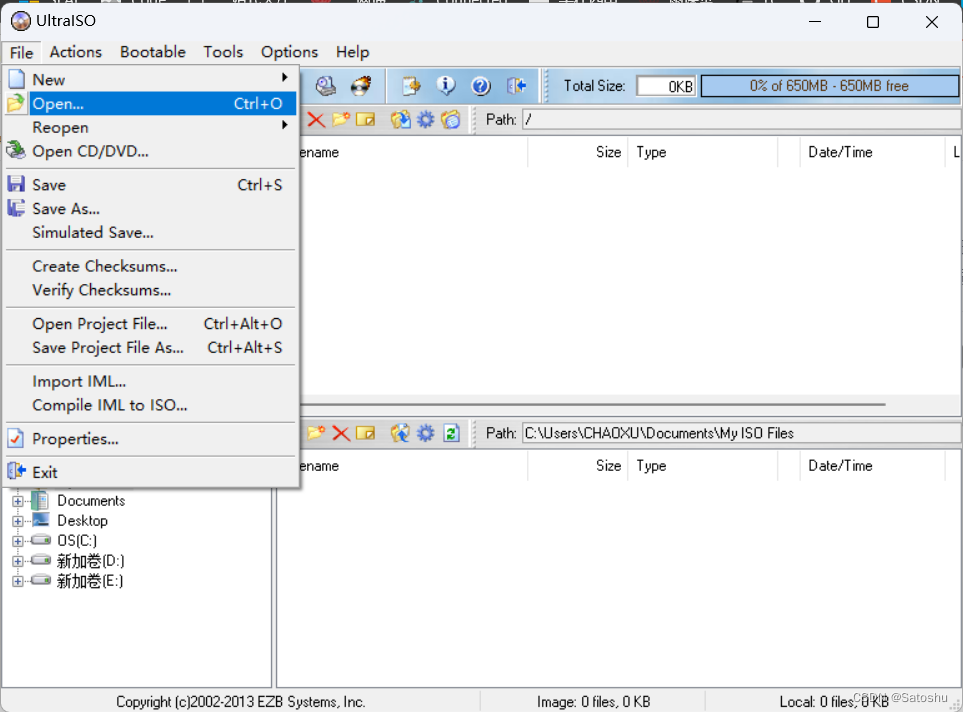Open the Bootable menu

[x=152, y=52]
